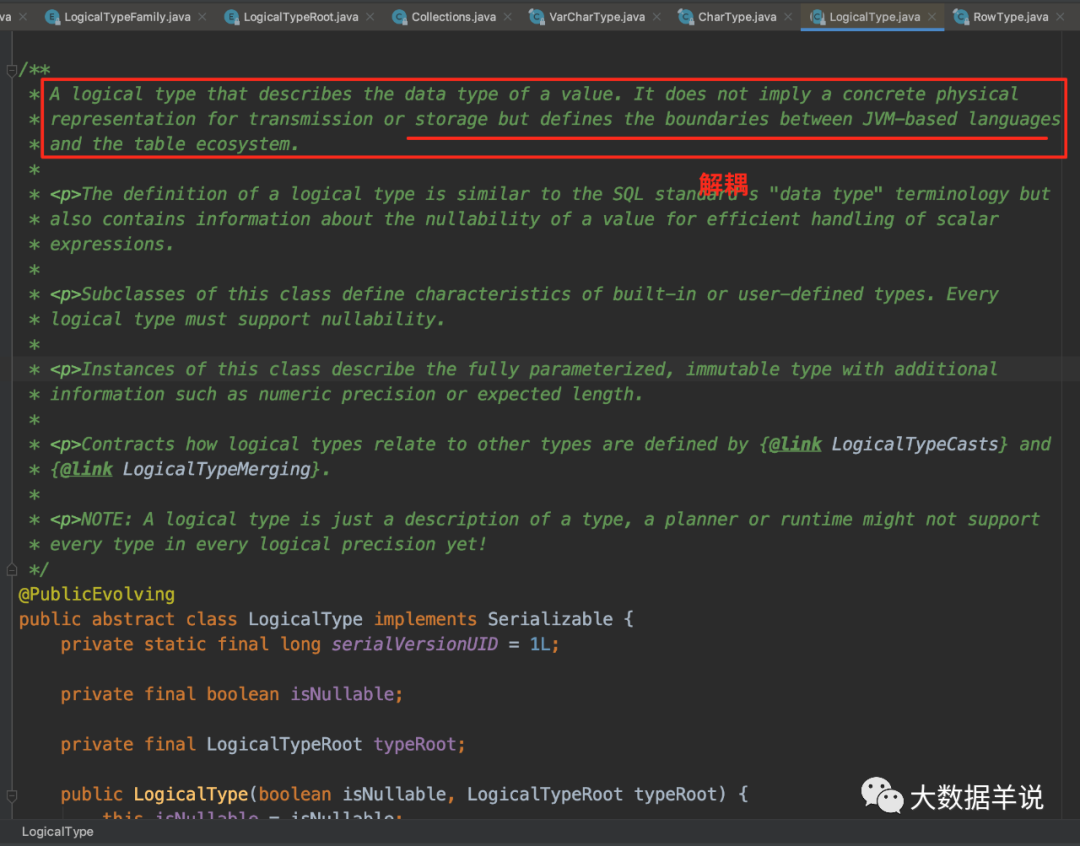Click the LogicalTypeFamily.java file type icon

(x=52, y=17)
